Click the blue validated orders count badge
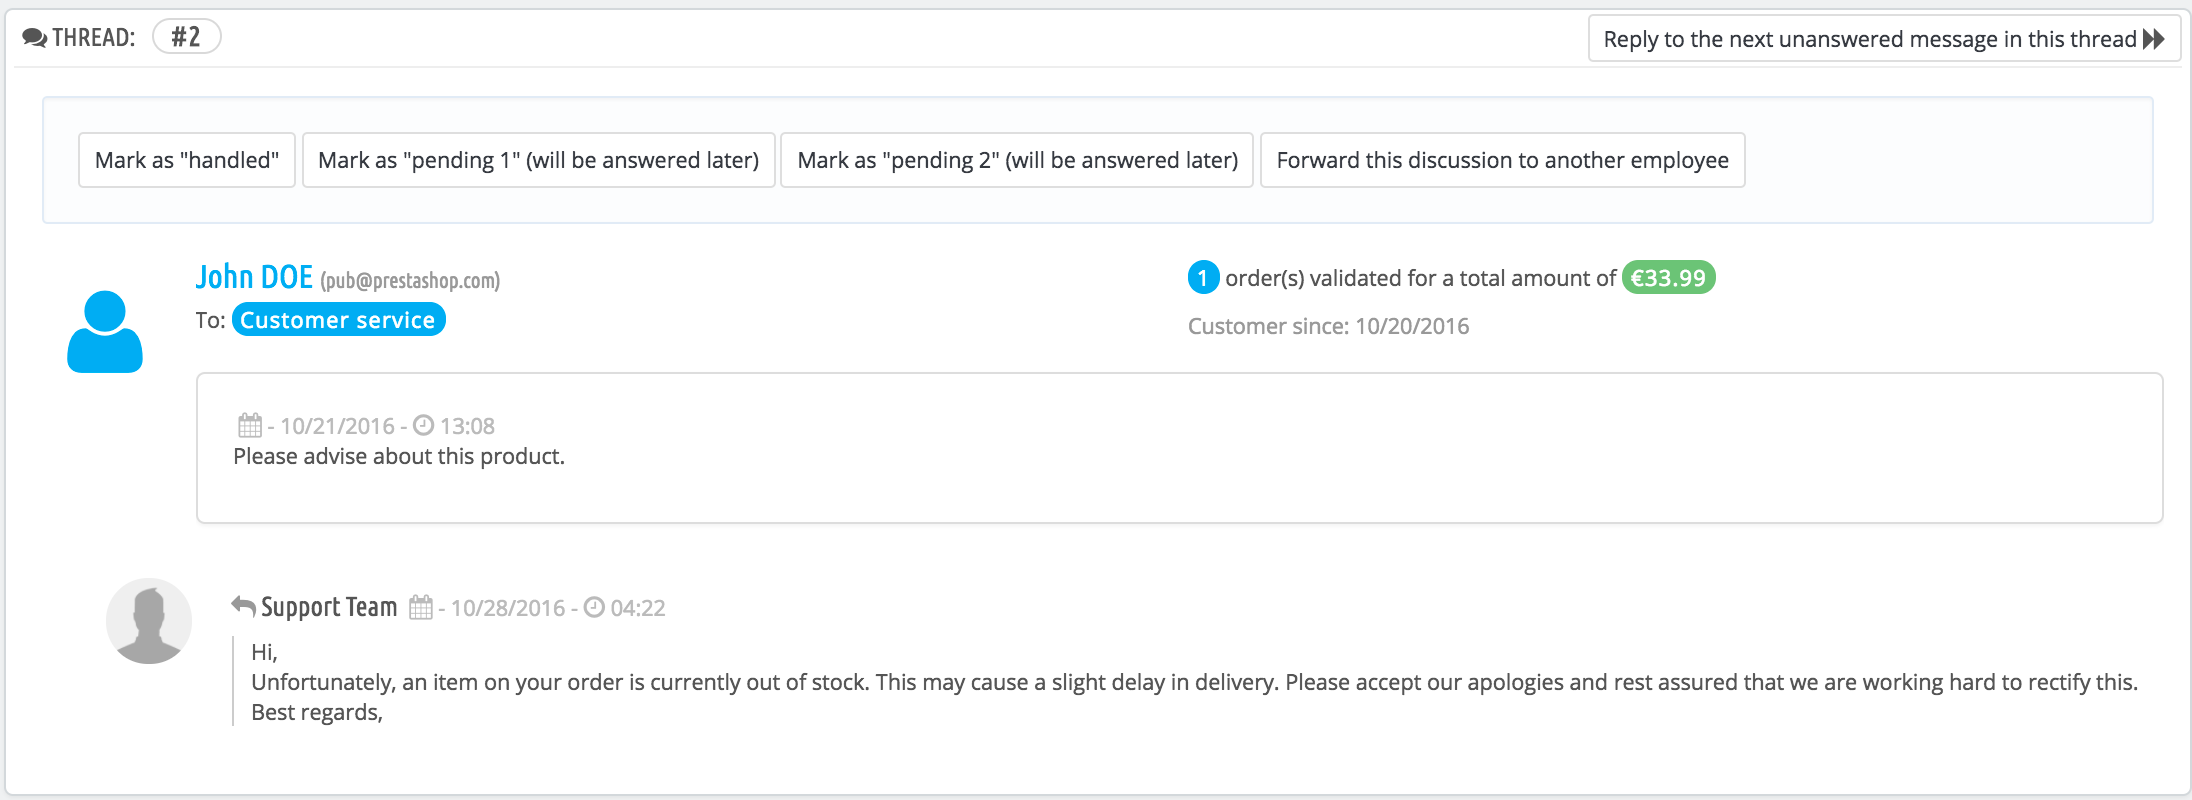 pos(1203,278)
